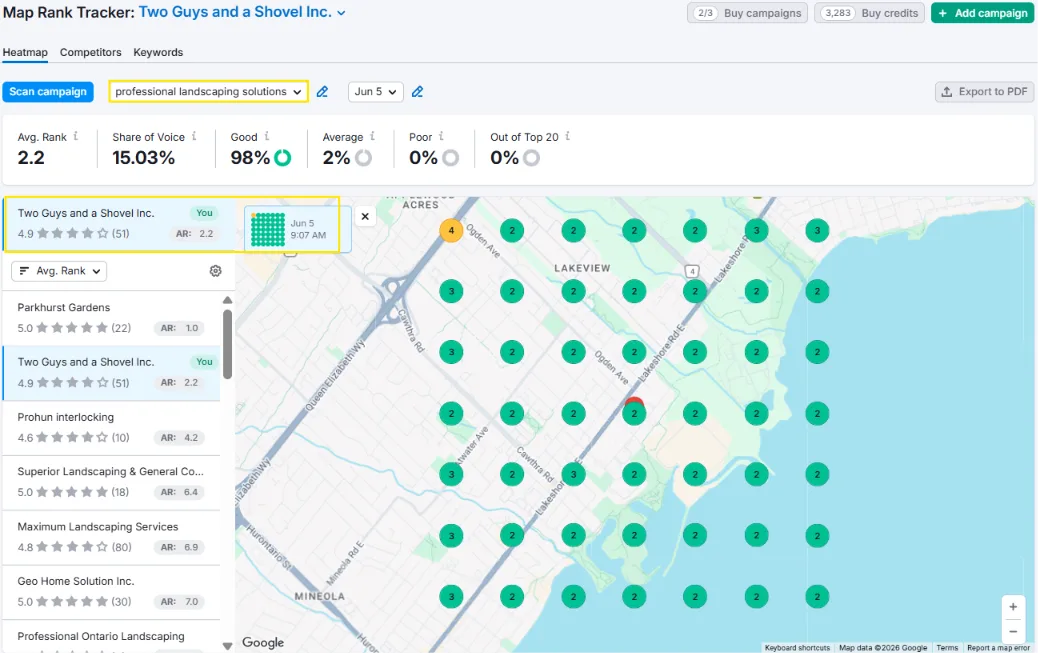Select Superior Landscaping & General Co... row
Image resolution: width=1038 pixels, height=653 pixels.
tap(111, 482)
